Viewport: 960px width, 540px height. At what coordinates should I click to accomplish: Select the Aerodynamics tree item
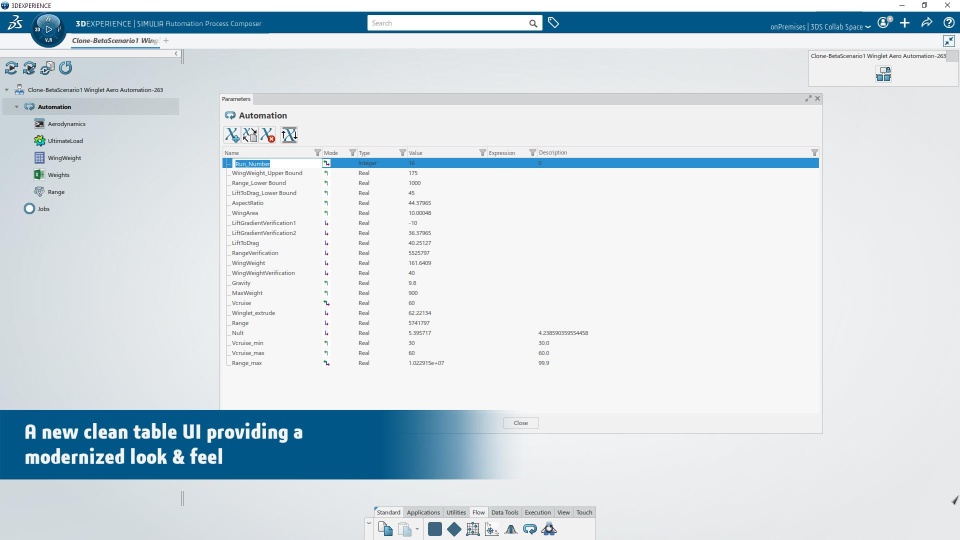pyautogui.click(x=66, y=124)
